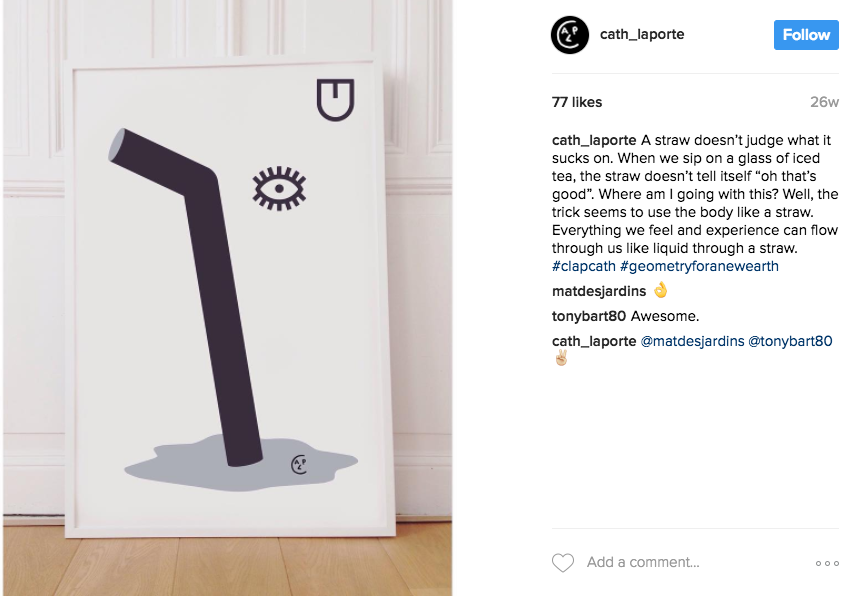
Task: Click the eye symbol in the poster
Action: [279, 188]
